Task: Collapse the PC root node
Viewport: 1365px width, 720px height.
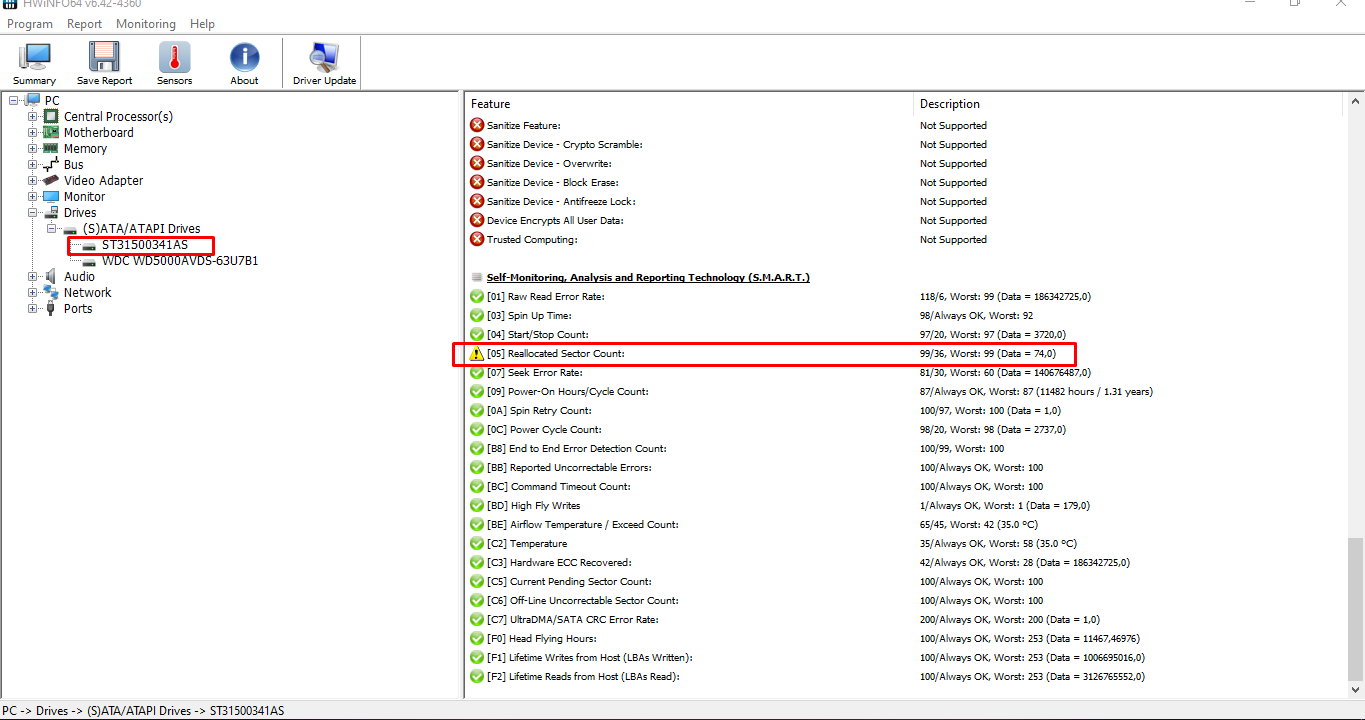Action: point(14,100)
